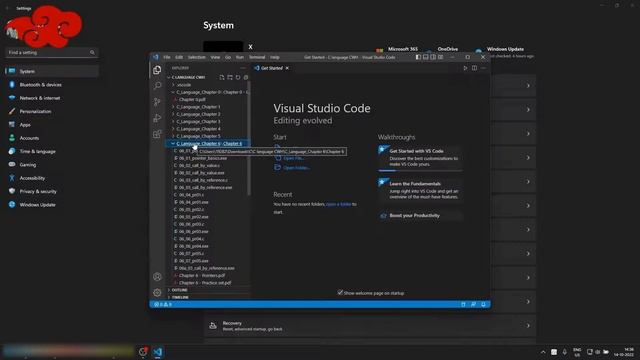
Task: Click the system tray overflow arrow on taskbar
Action: 543,352
